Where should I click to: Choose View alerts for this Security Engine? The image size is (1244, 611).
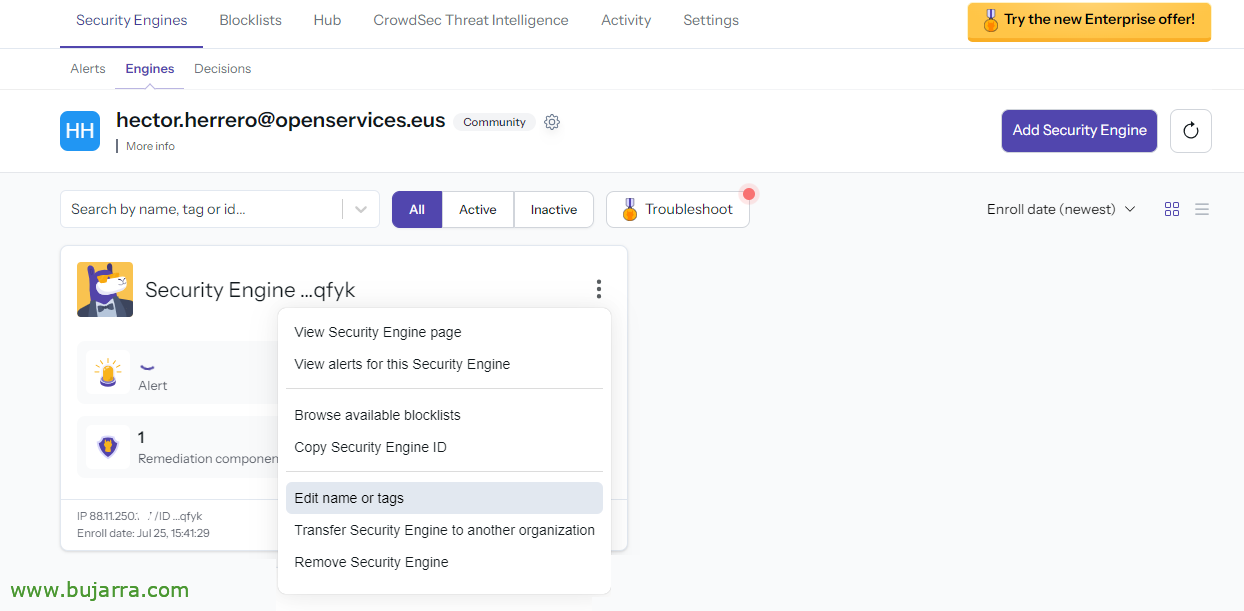coord(444,364)
